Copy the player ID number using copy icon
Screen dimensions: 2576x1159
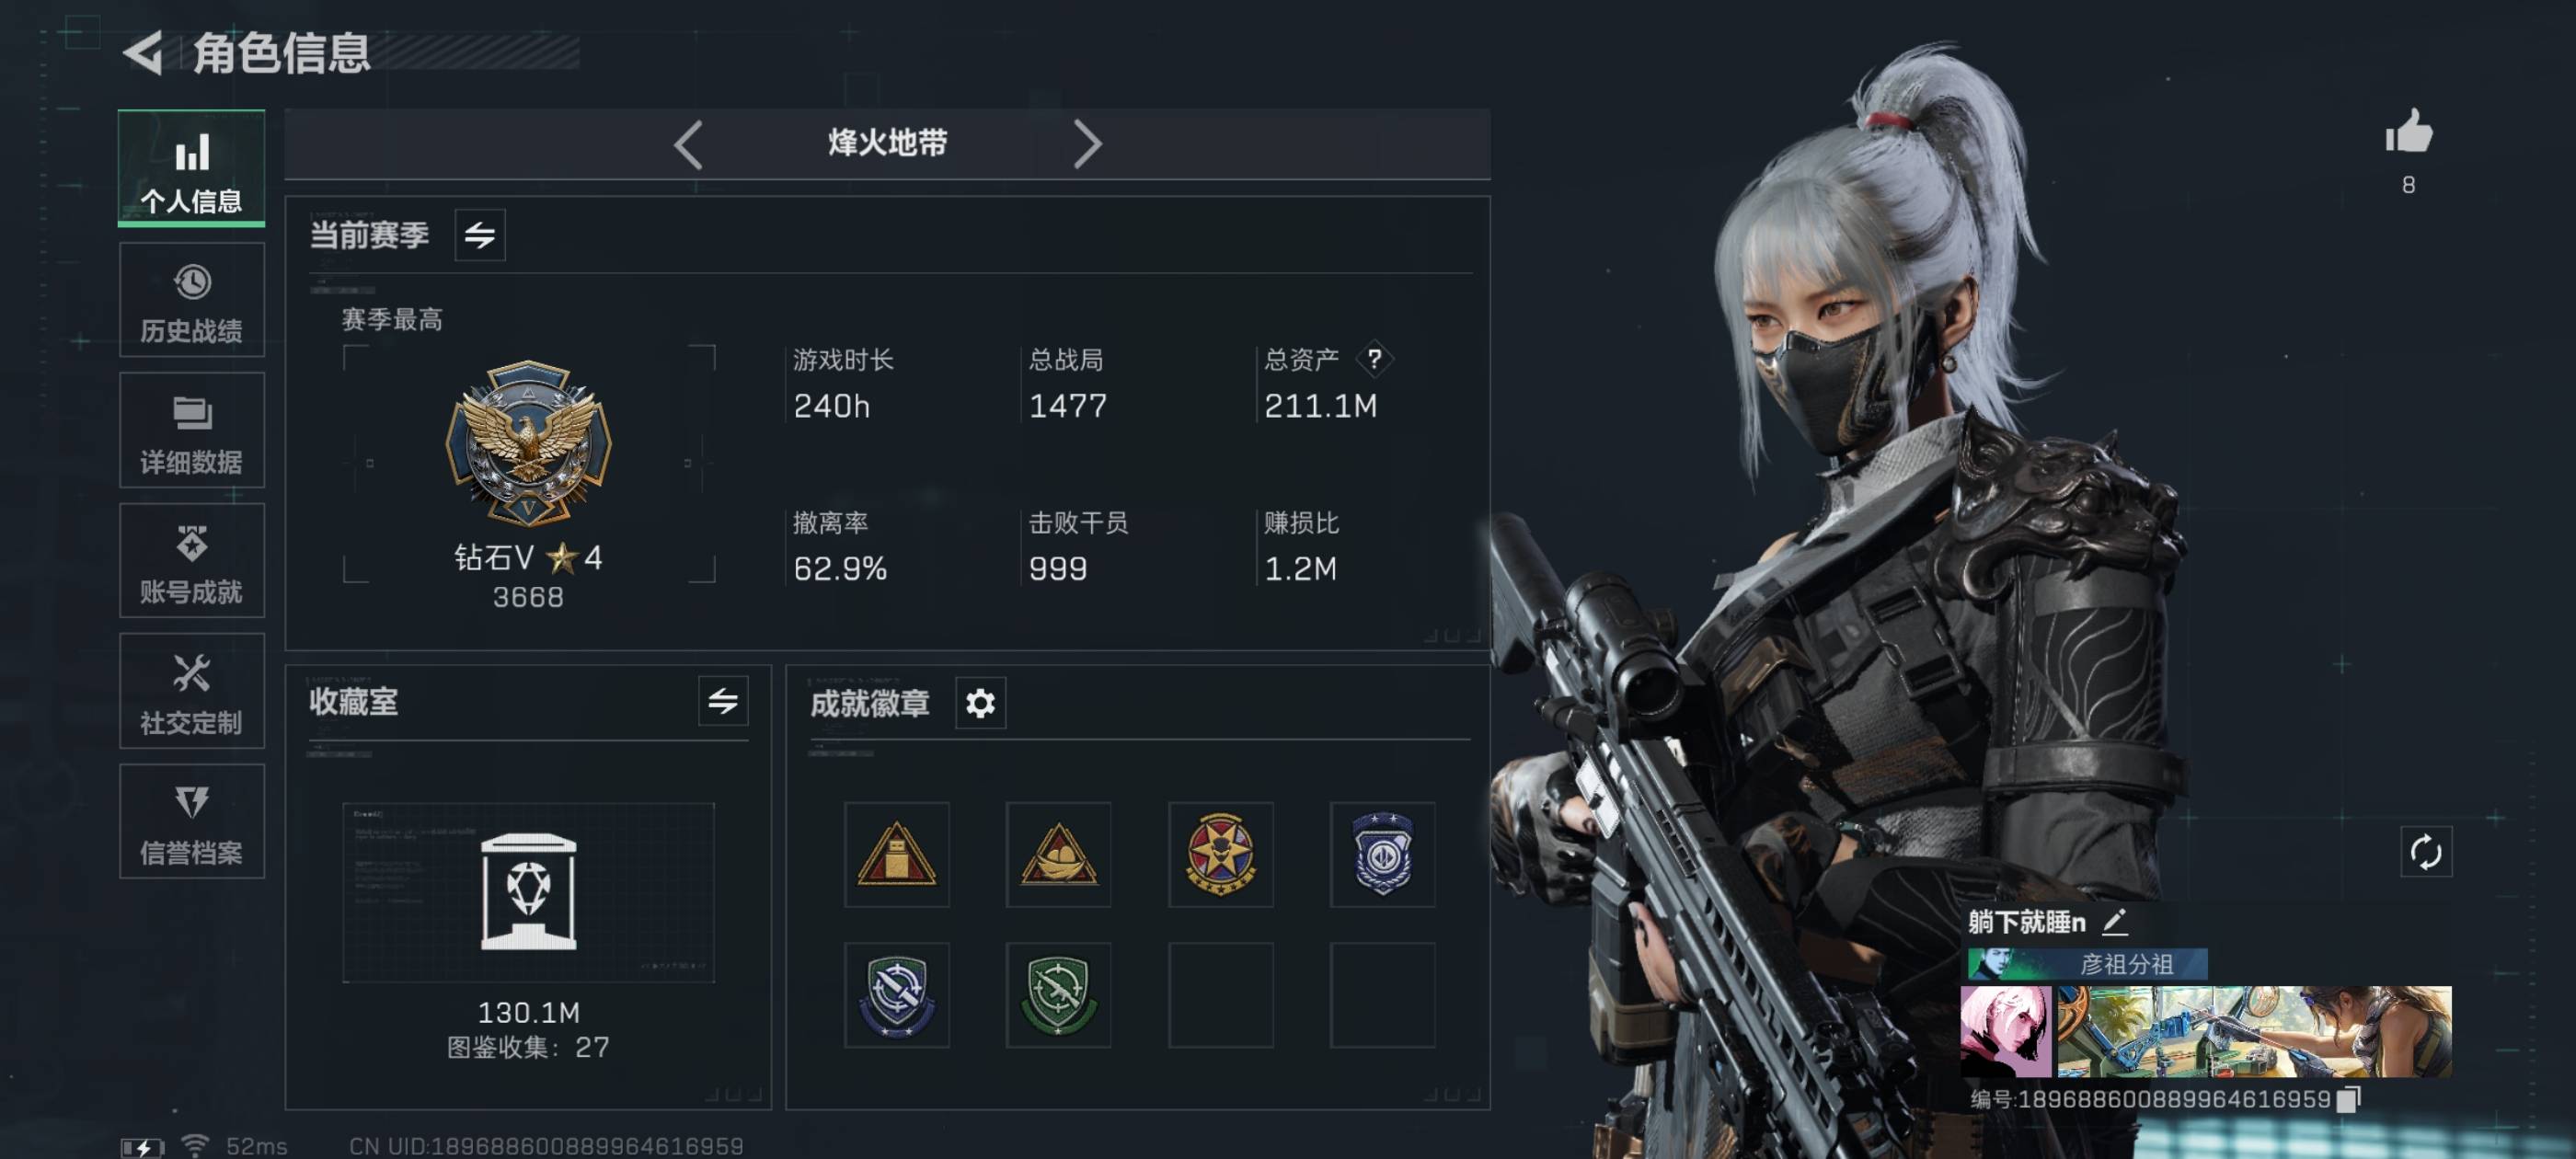(2348, 1099)
